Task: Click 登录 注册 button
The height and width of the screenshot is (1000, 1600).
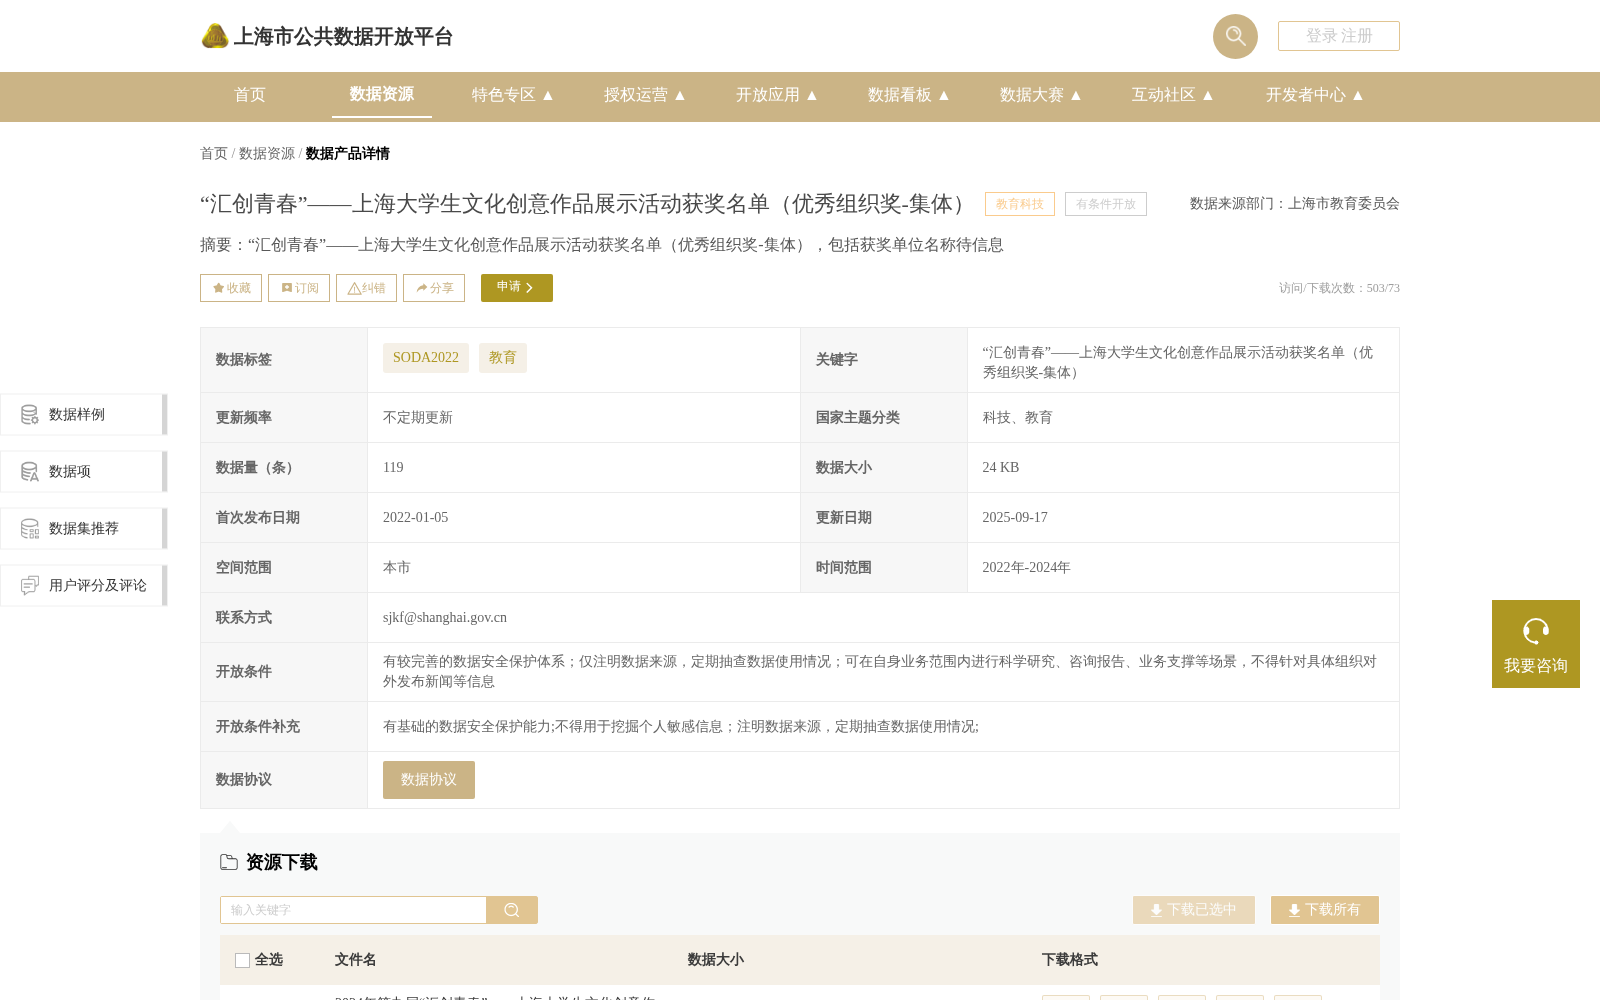Action: point(1339,36)
